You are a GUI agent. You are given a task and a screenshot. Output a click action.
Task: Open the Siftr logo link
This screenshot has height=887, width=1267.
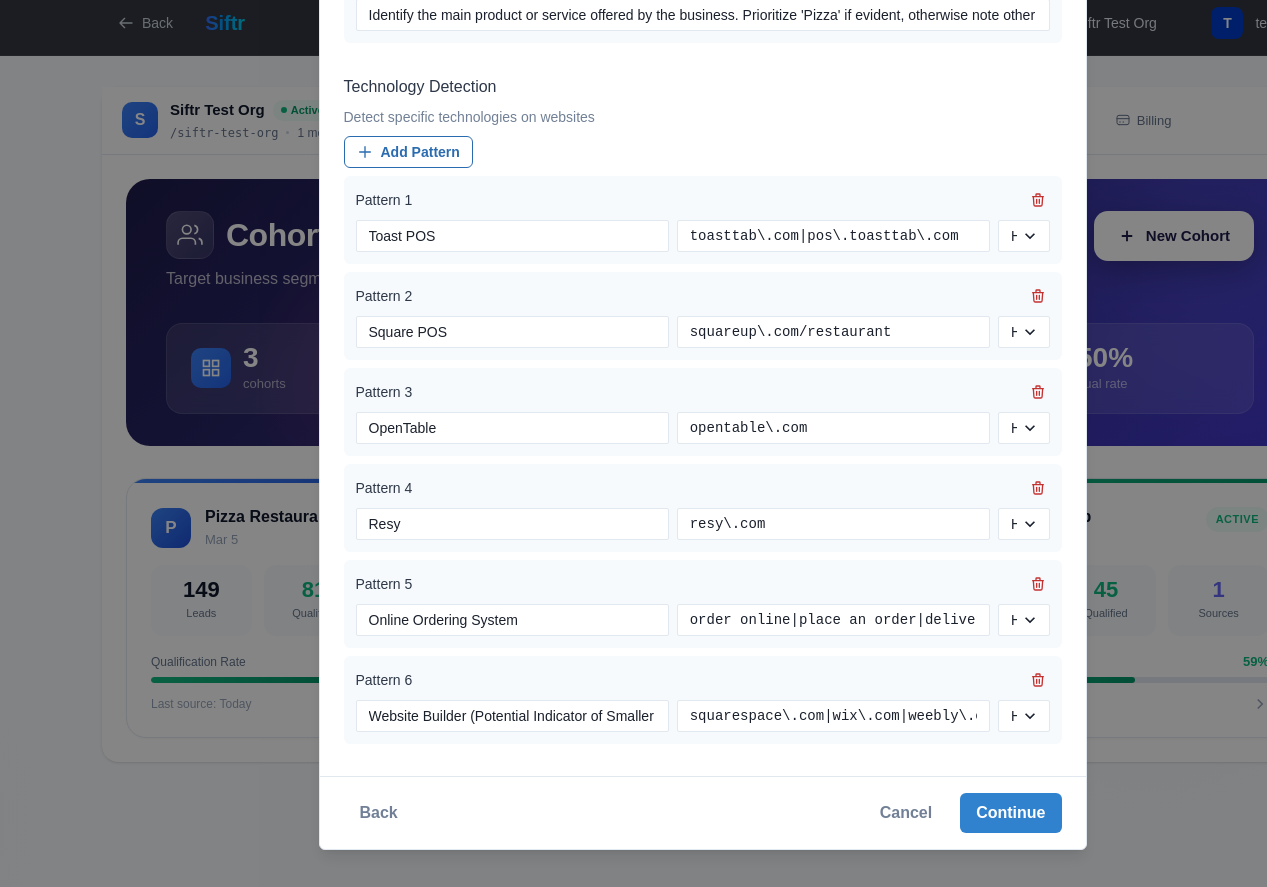click(x=225, y=23)
